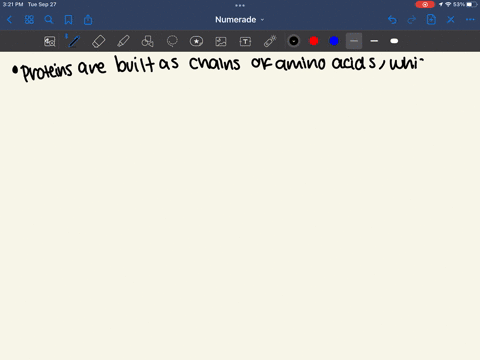
Task: Tap the red screen recording indicator
Action: [425, 4]
